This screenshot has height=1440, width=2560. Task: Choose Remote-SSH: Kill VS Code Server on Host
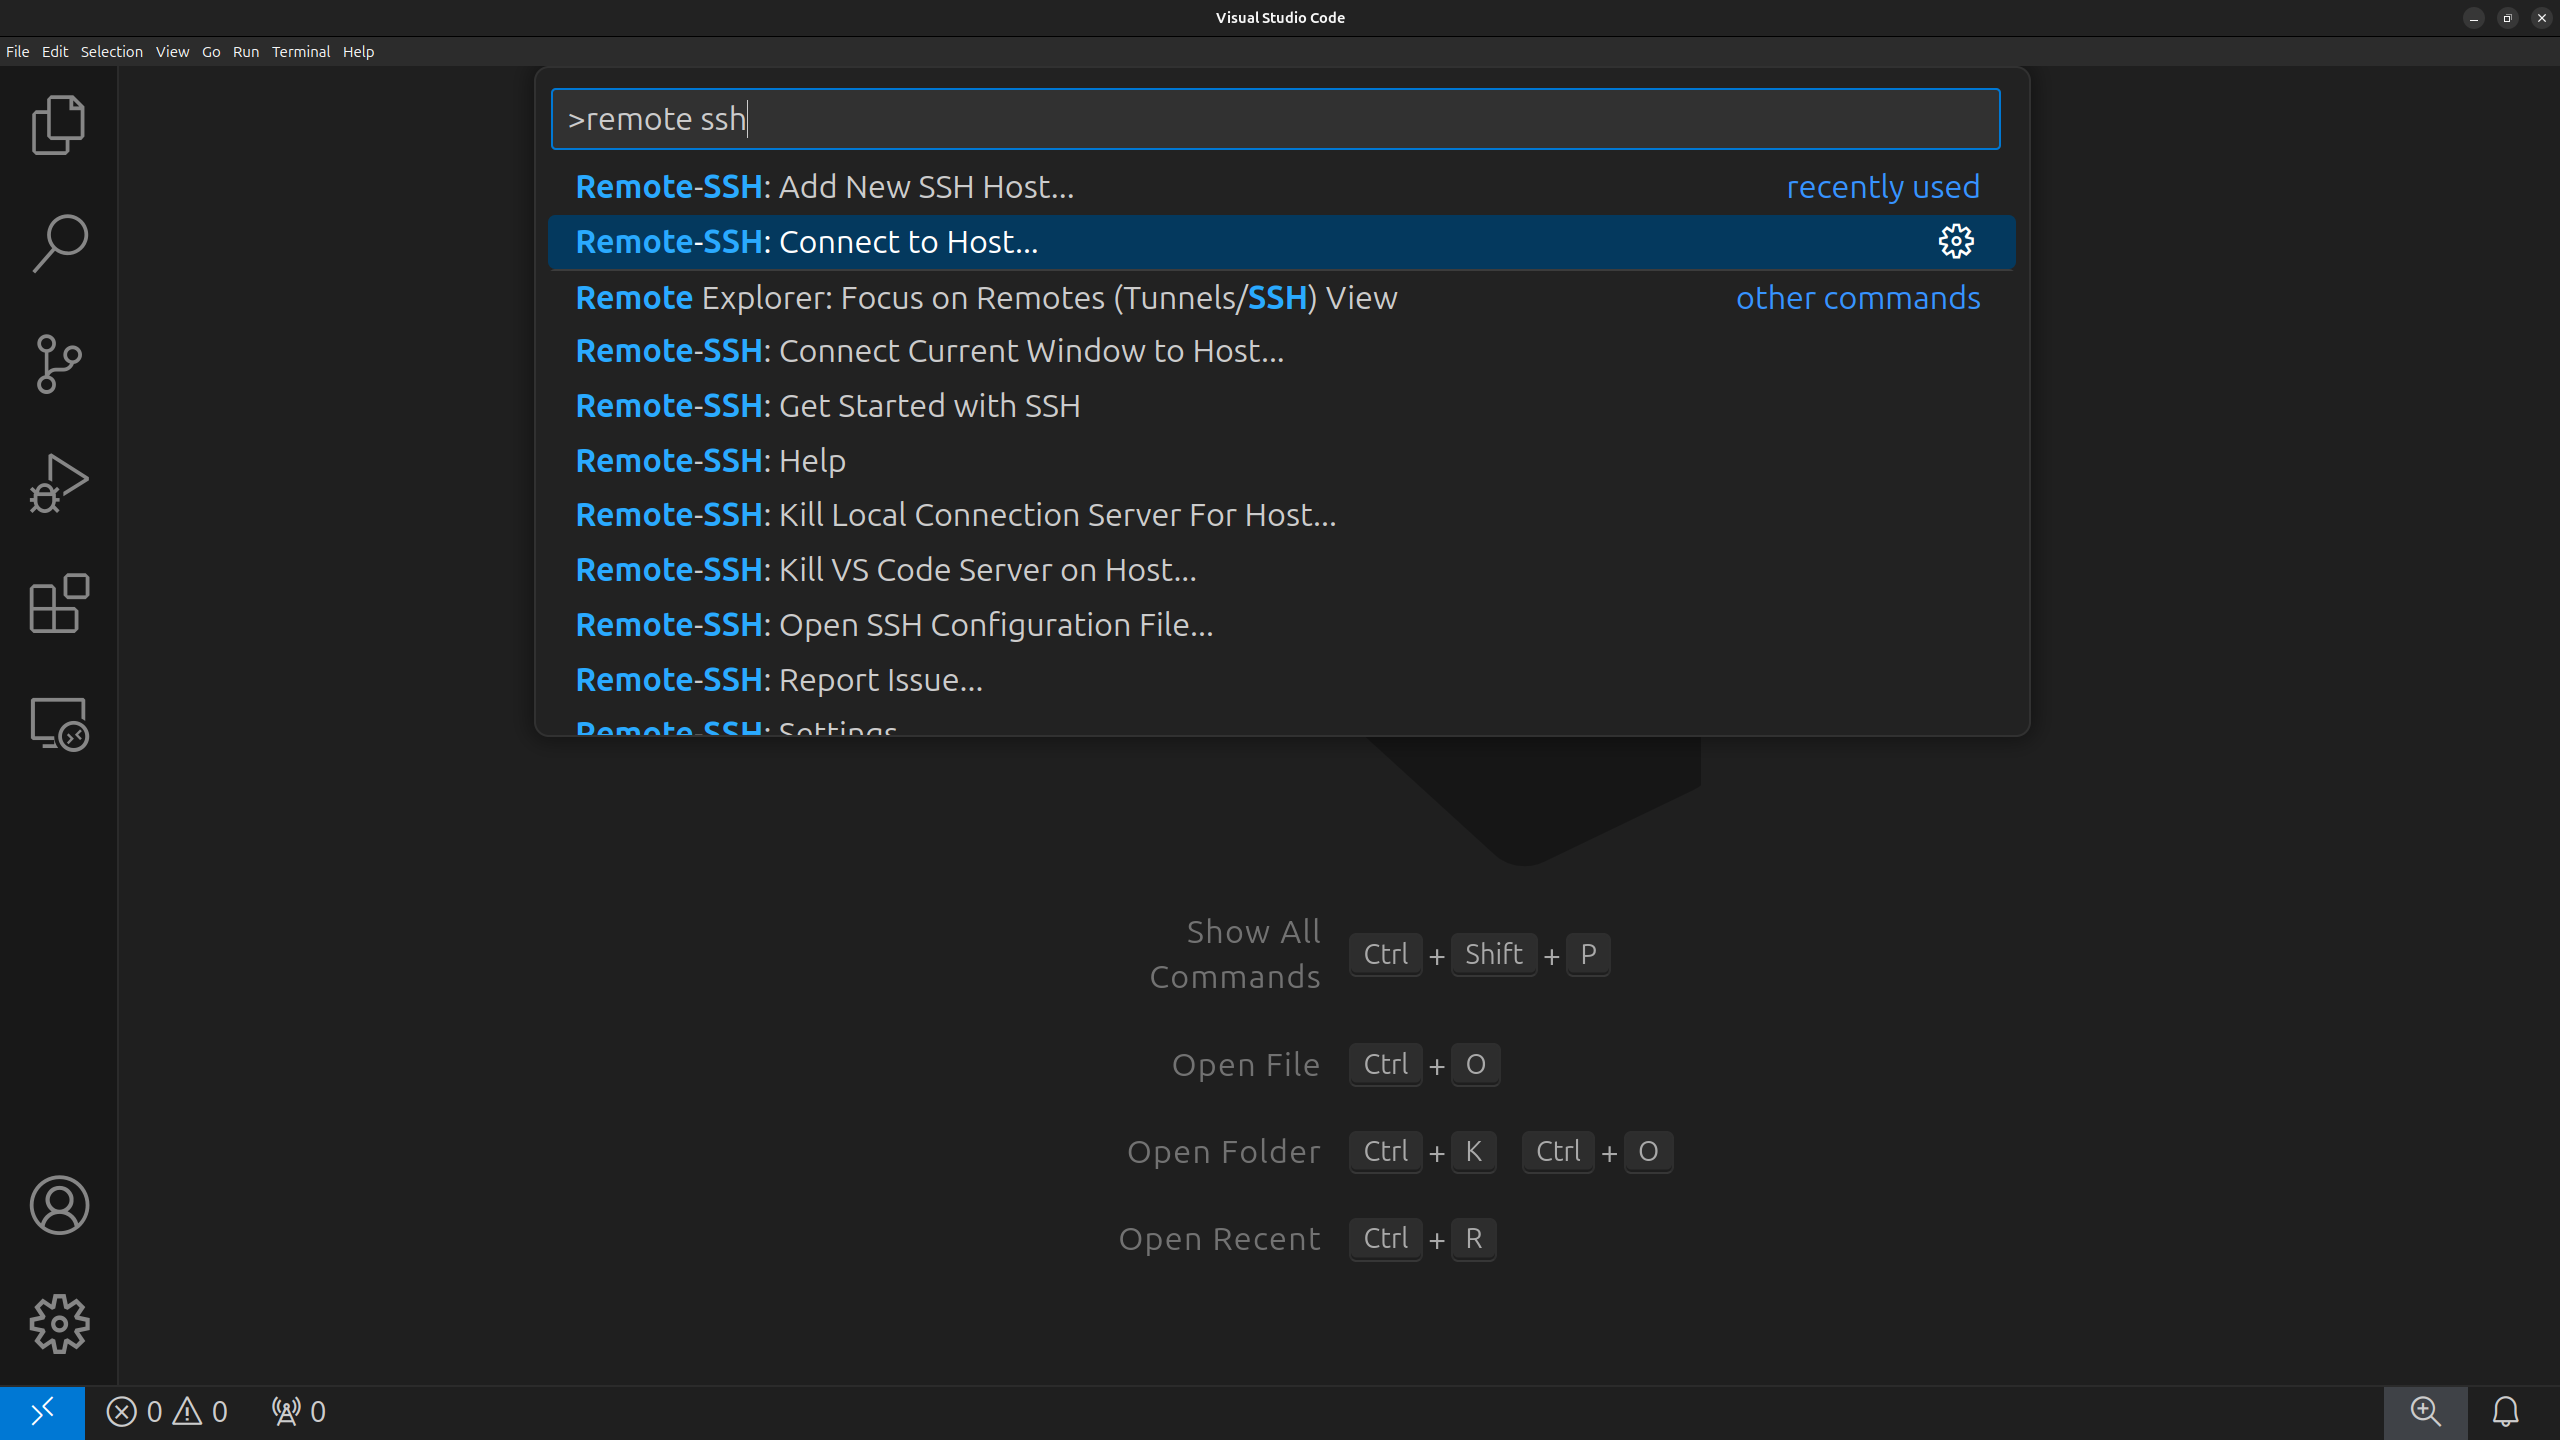pos(886,570)
